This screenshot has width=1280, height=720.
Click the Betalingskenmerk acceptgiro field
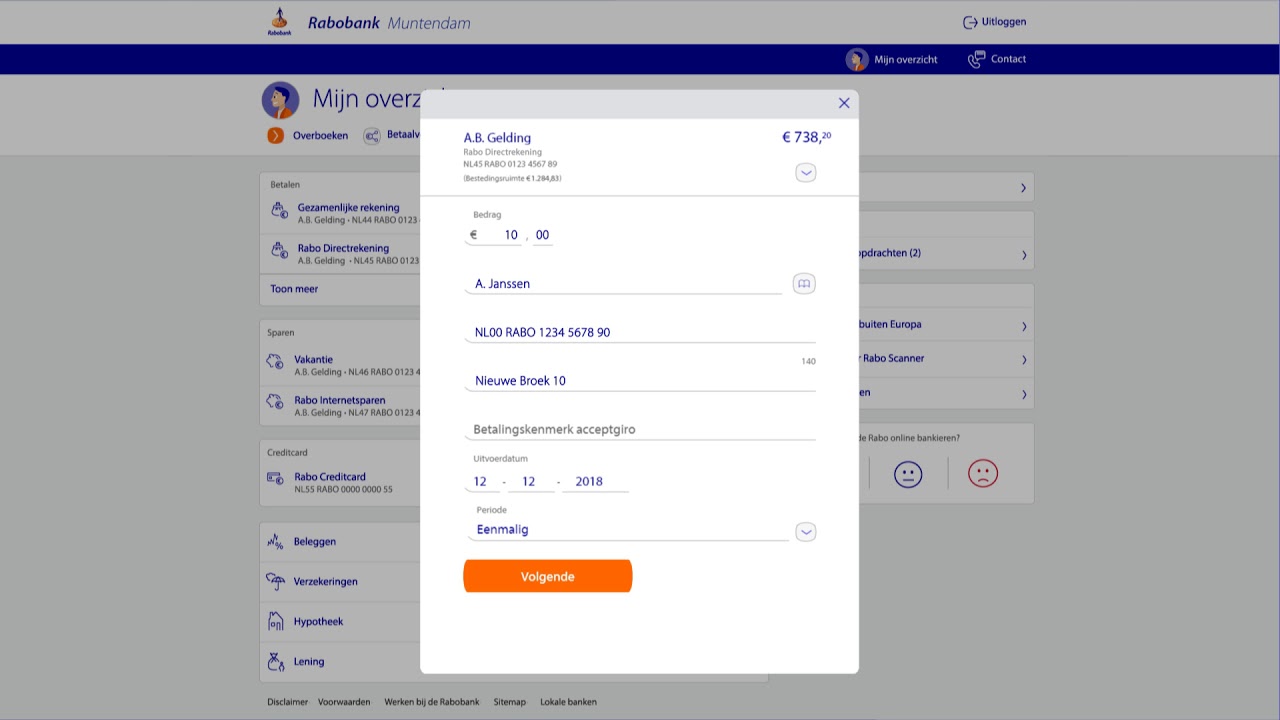coord(640,429)
